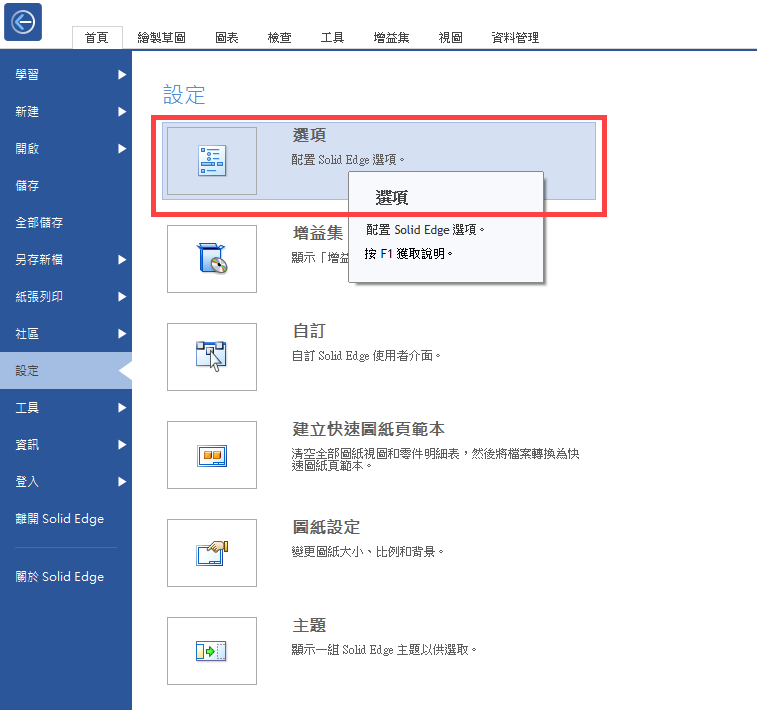Image resolution: width=757 pixels, height=710 pixels.
Task: Expand the sidebar 工具 submenu arrow
Action: pos(122,408)
